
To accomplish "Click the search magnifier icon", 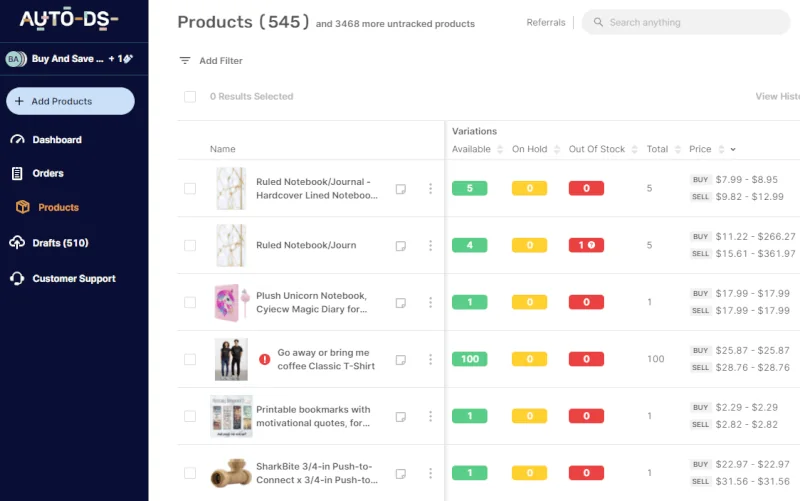I will [x=598, y=22].
